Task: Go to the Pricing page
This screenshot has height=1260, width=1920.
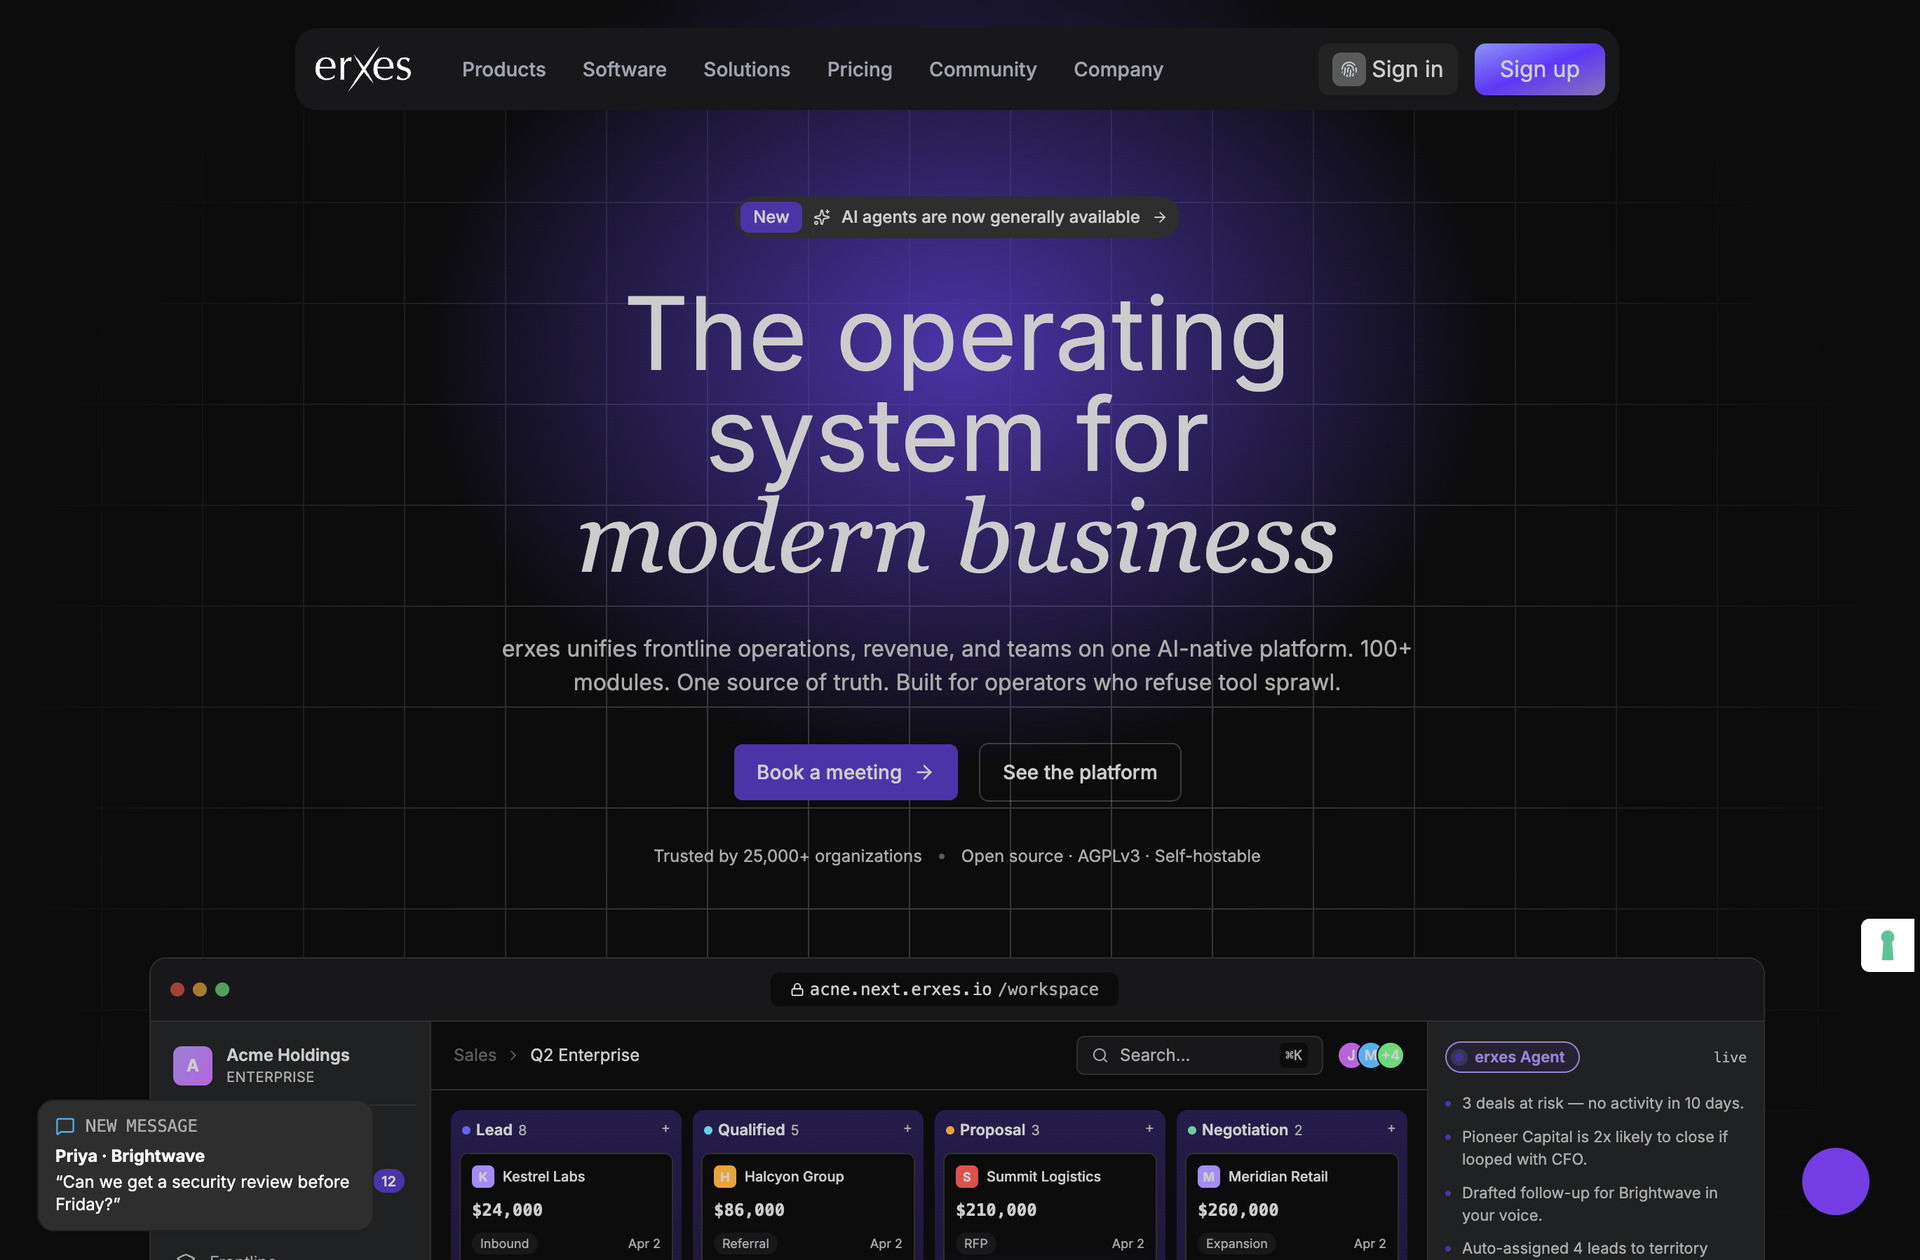Action: pyautogui.click(x=860, y=69)
